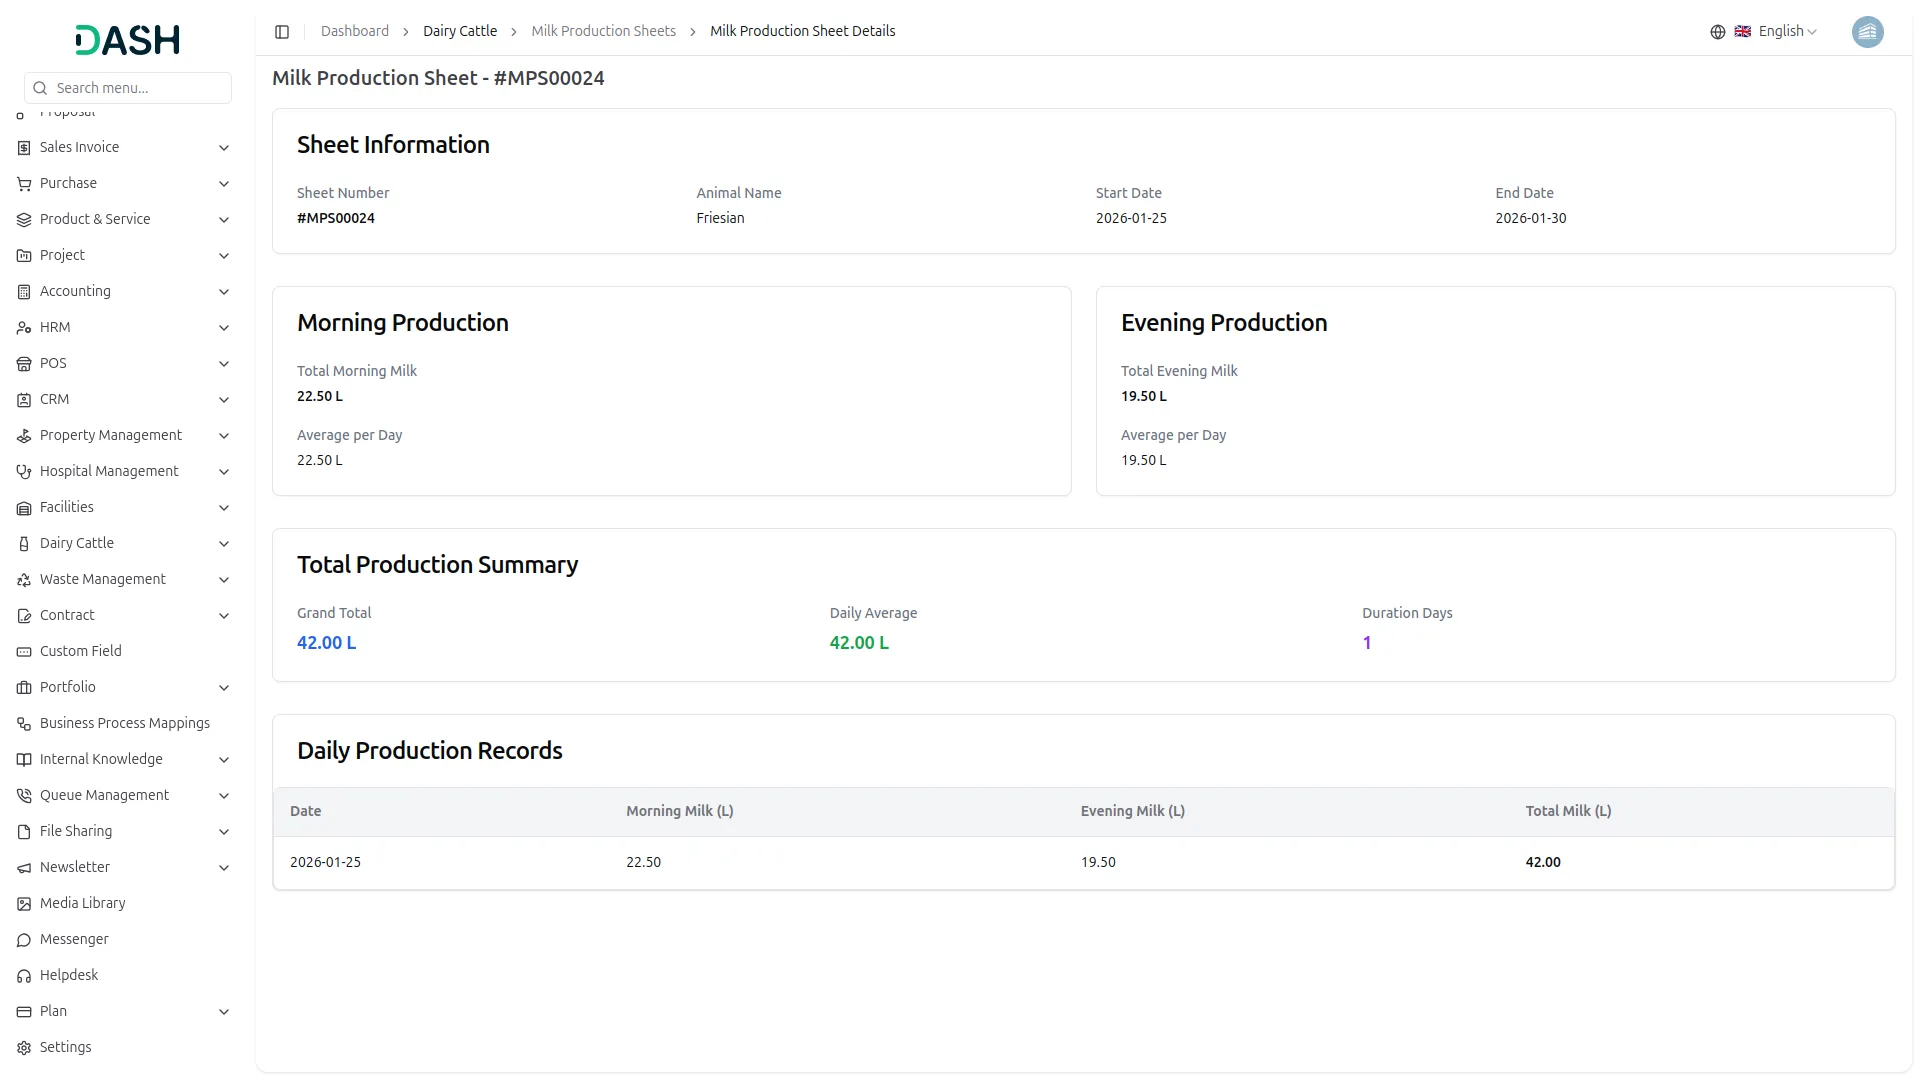
Task: Click the Helpdesk headset icon
Action: pyautogui.click(x=24, y=976)
